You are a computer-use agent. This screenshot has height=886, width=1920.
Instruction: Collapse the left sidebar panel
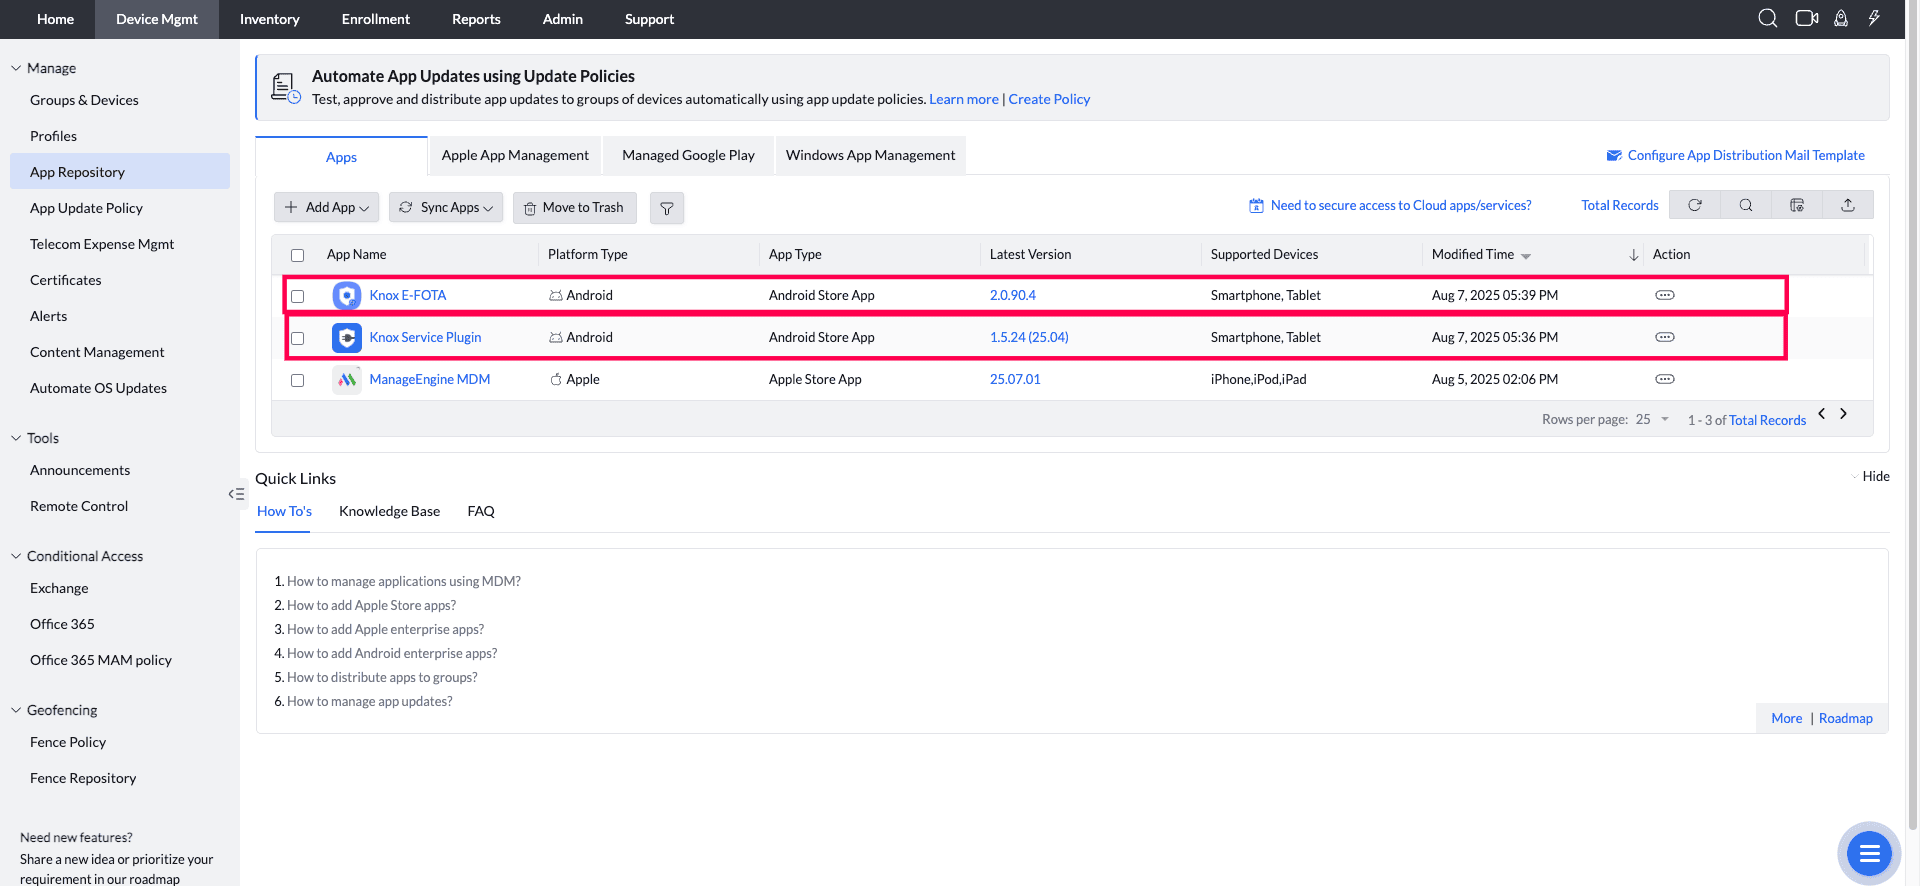click(x=236, y=494)
